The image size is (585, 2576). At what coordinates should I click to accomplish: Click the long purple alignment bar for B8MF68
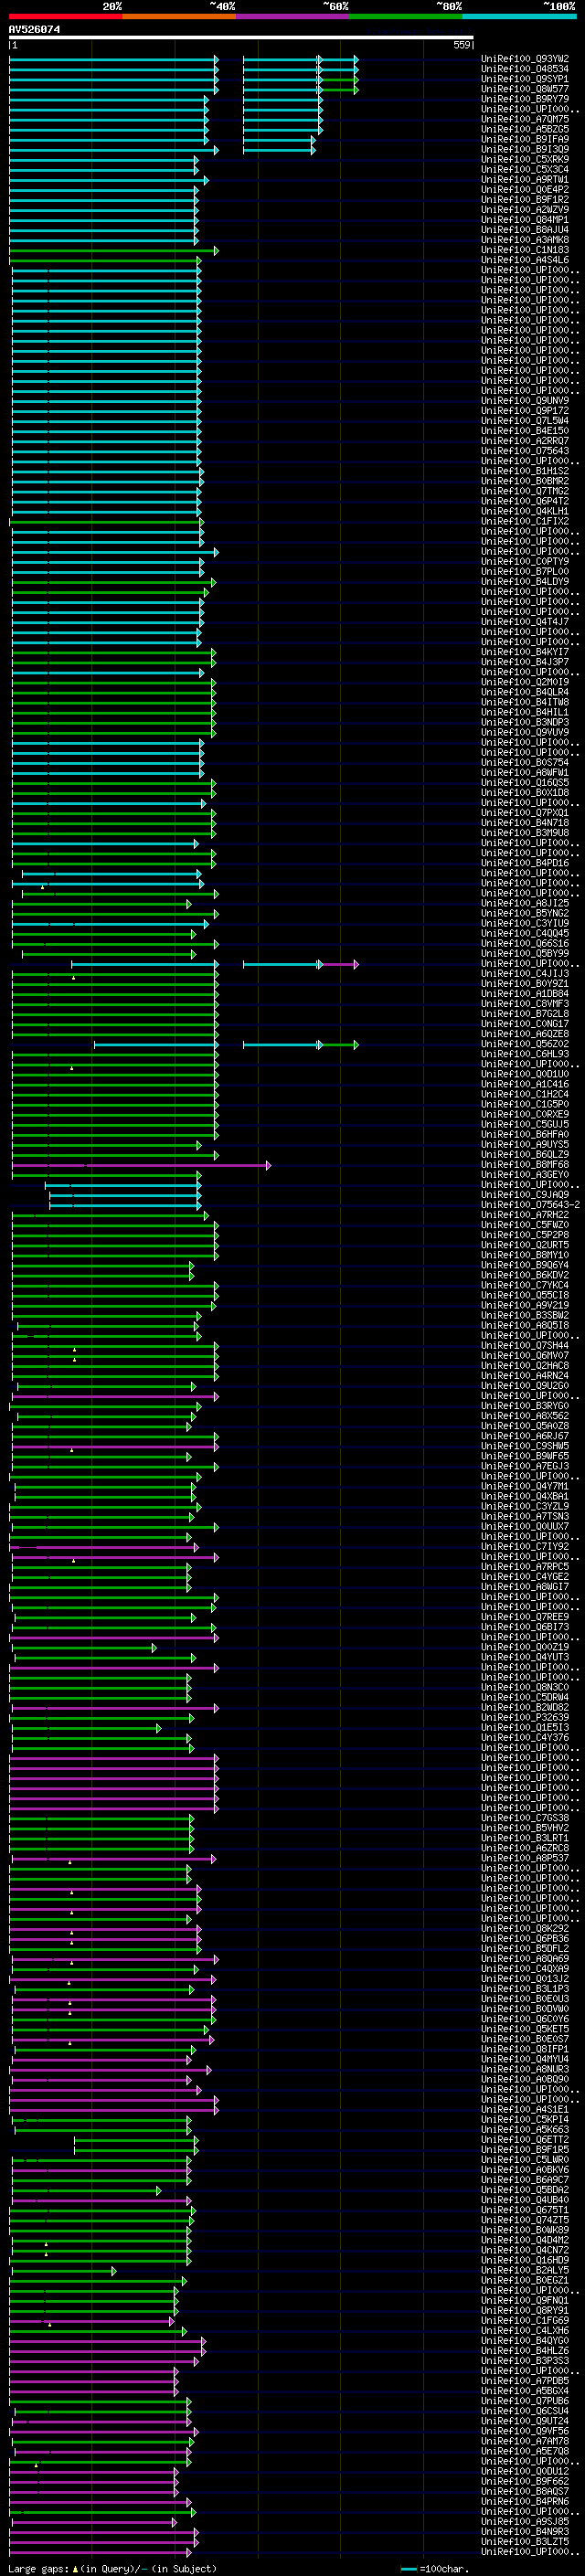140,1166
